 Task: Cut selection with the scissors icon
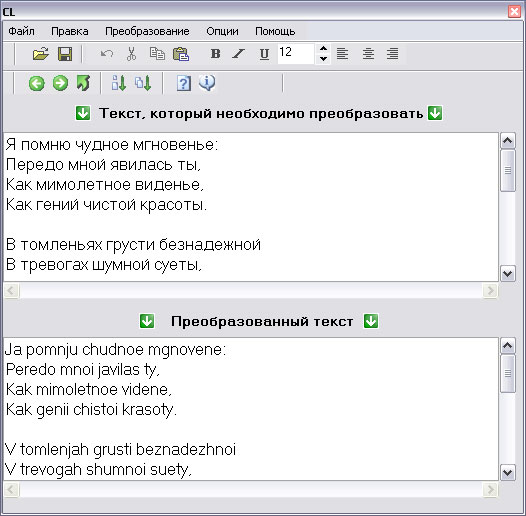tap(131, 54)
